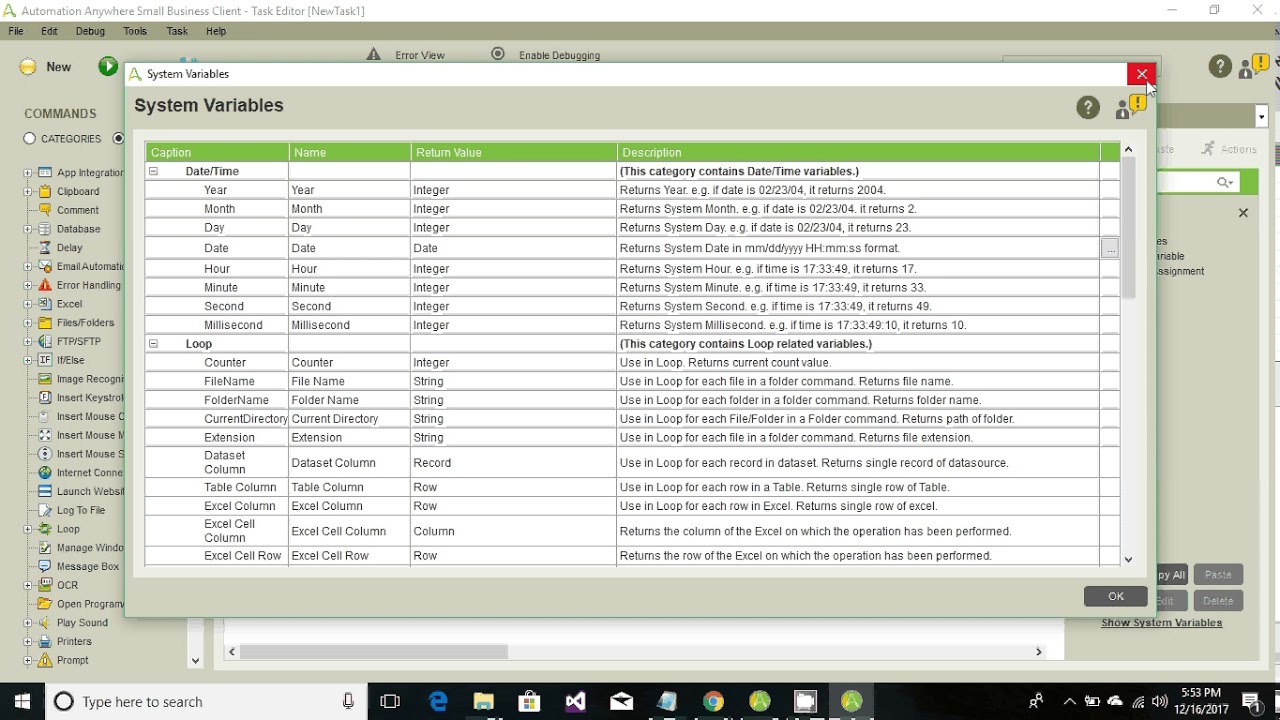Select the CATEGORIES radio button
The image size is (1280, 720).
[30, 139]
